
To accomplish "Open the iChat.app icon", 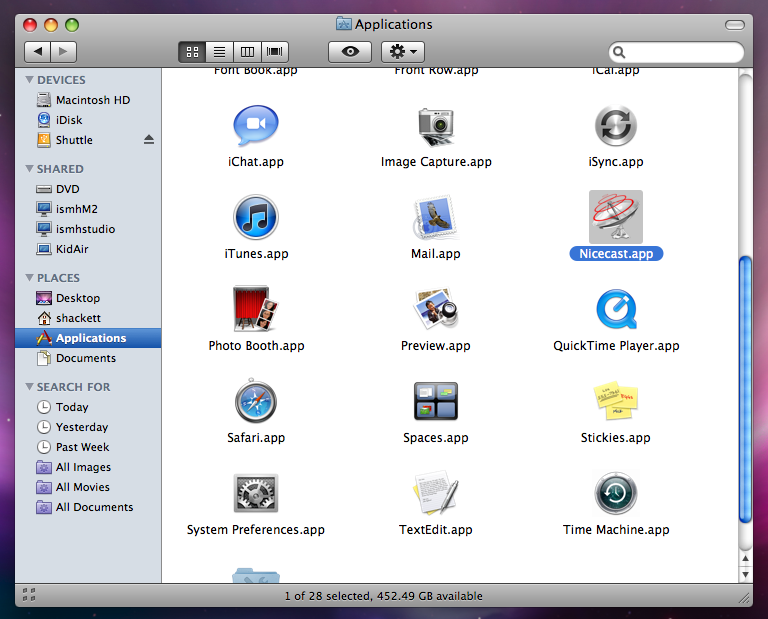I will [x=256, y=126].
